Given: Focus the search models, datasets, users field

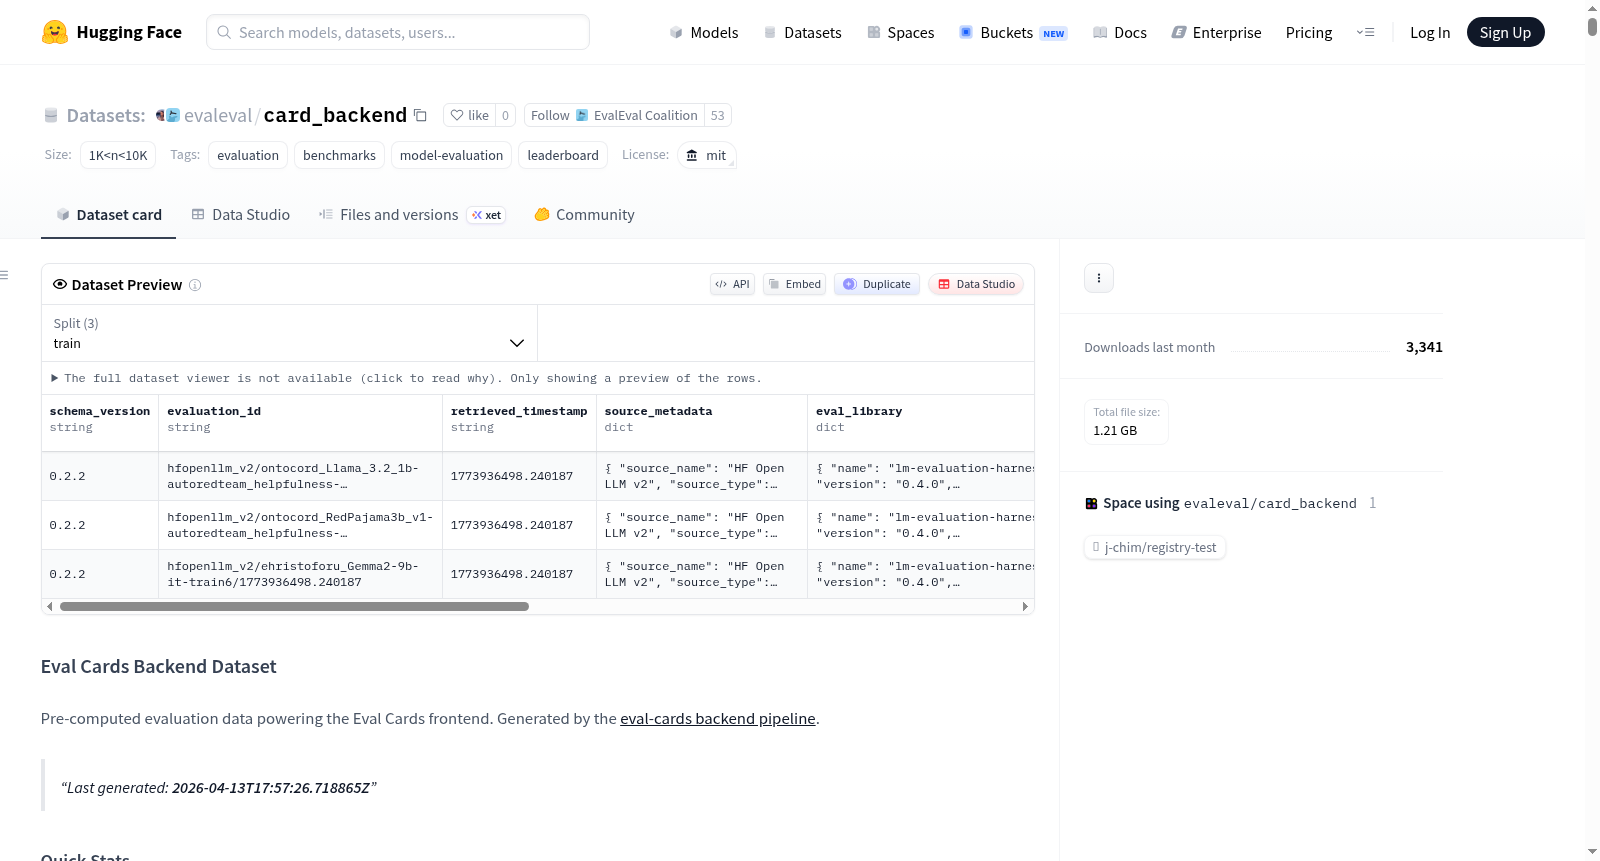Looking at the screenshot, I should 398,32.
